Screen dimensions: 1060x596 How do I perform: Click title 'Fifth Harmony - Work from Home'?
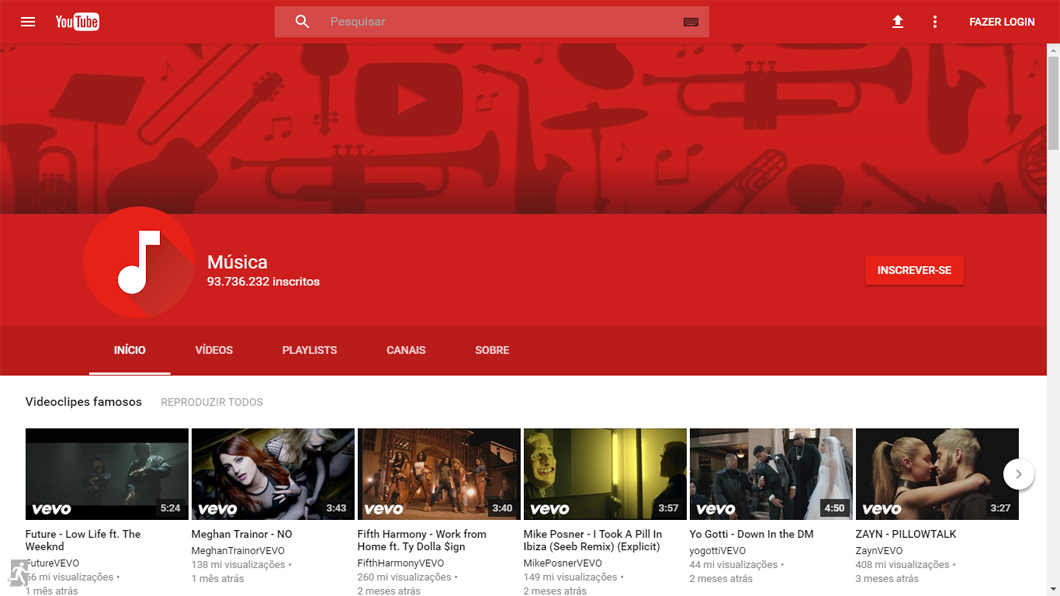pos(422,540)
